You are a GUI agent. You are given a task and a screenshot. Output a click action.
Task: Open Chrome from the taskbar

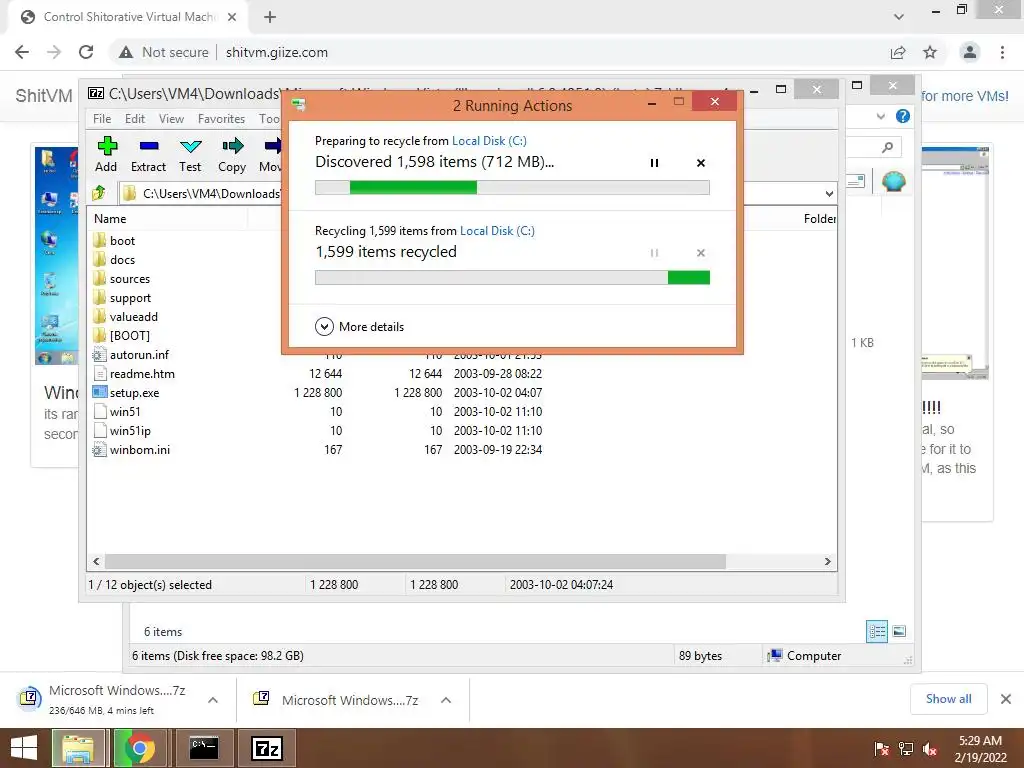point(139,748)
